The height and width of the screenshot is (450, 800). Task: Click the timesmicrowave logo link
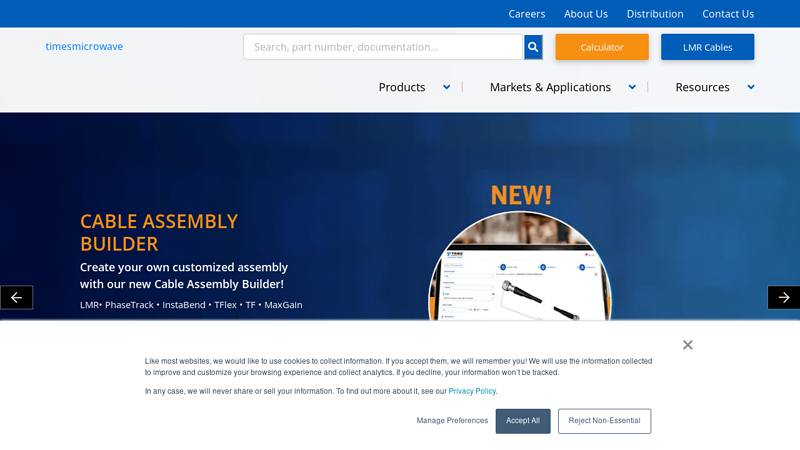tap(84, 46)
